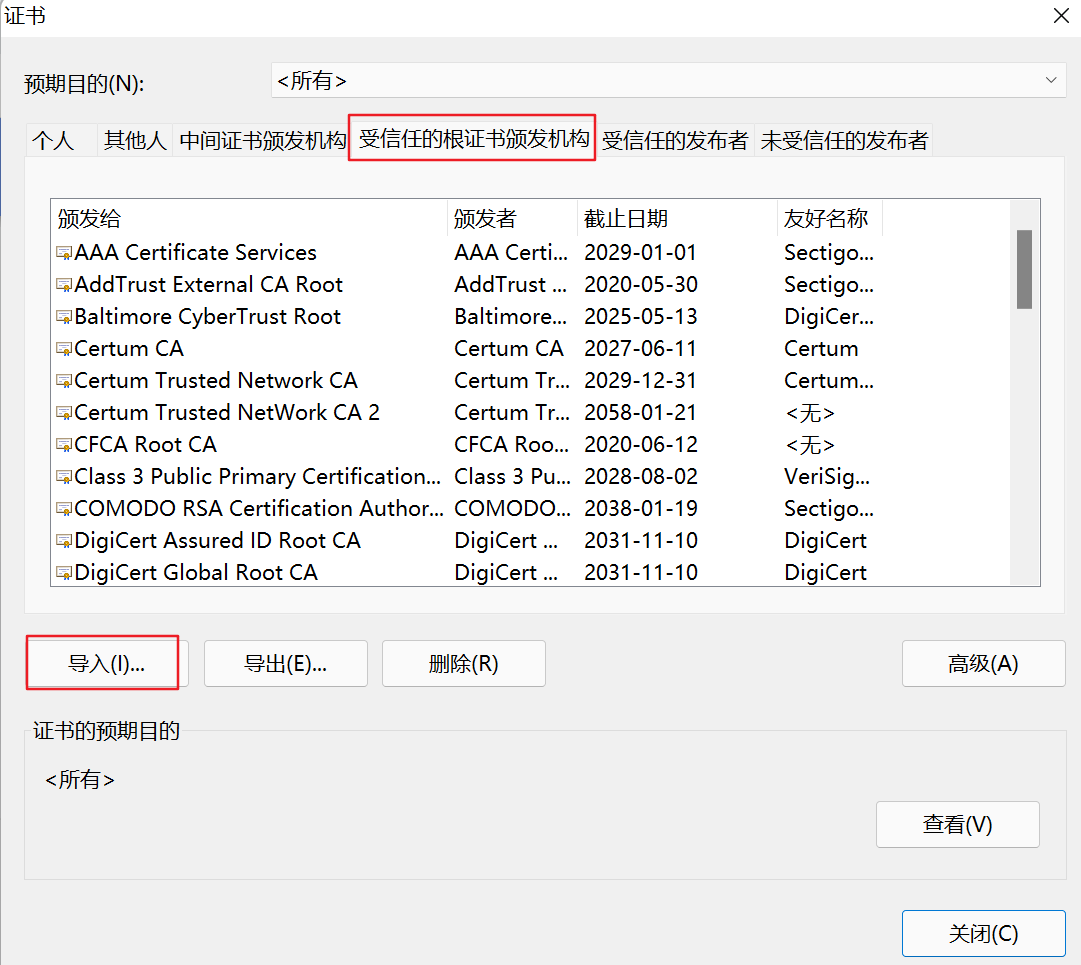
Task: Click the expiry date 2020-06-12
Action: 640,445
